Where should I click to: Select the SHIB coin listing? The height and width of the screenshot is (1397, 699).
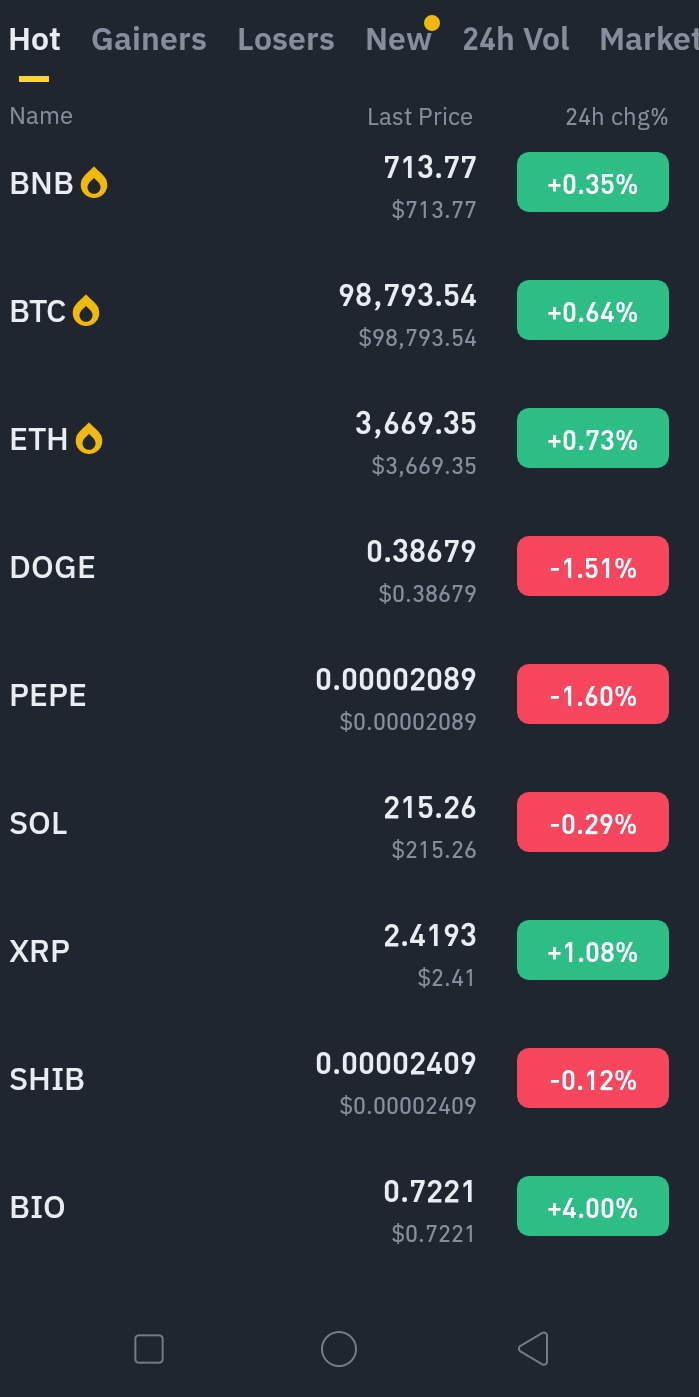pos(47,1079)
